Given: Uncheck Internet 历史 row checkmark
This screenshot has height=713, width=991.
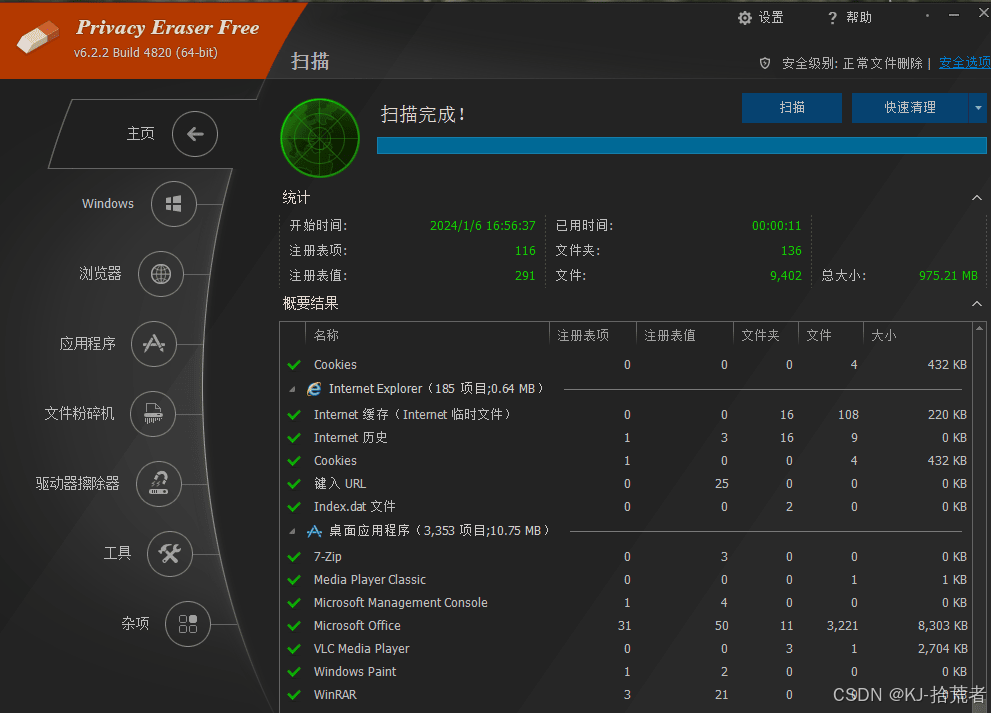Looking at the screenshot, I should [x=294, y=437].
